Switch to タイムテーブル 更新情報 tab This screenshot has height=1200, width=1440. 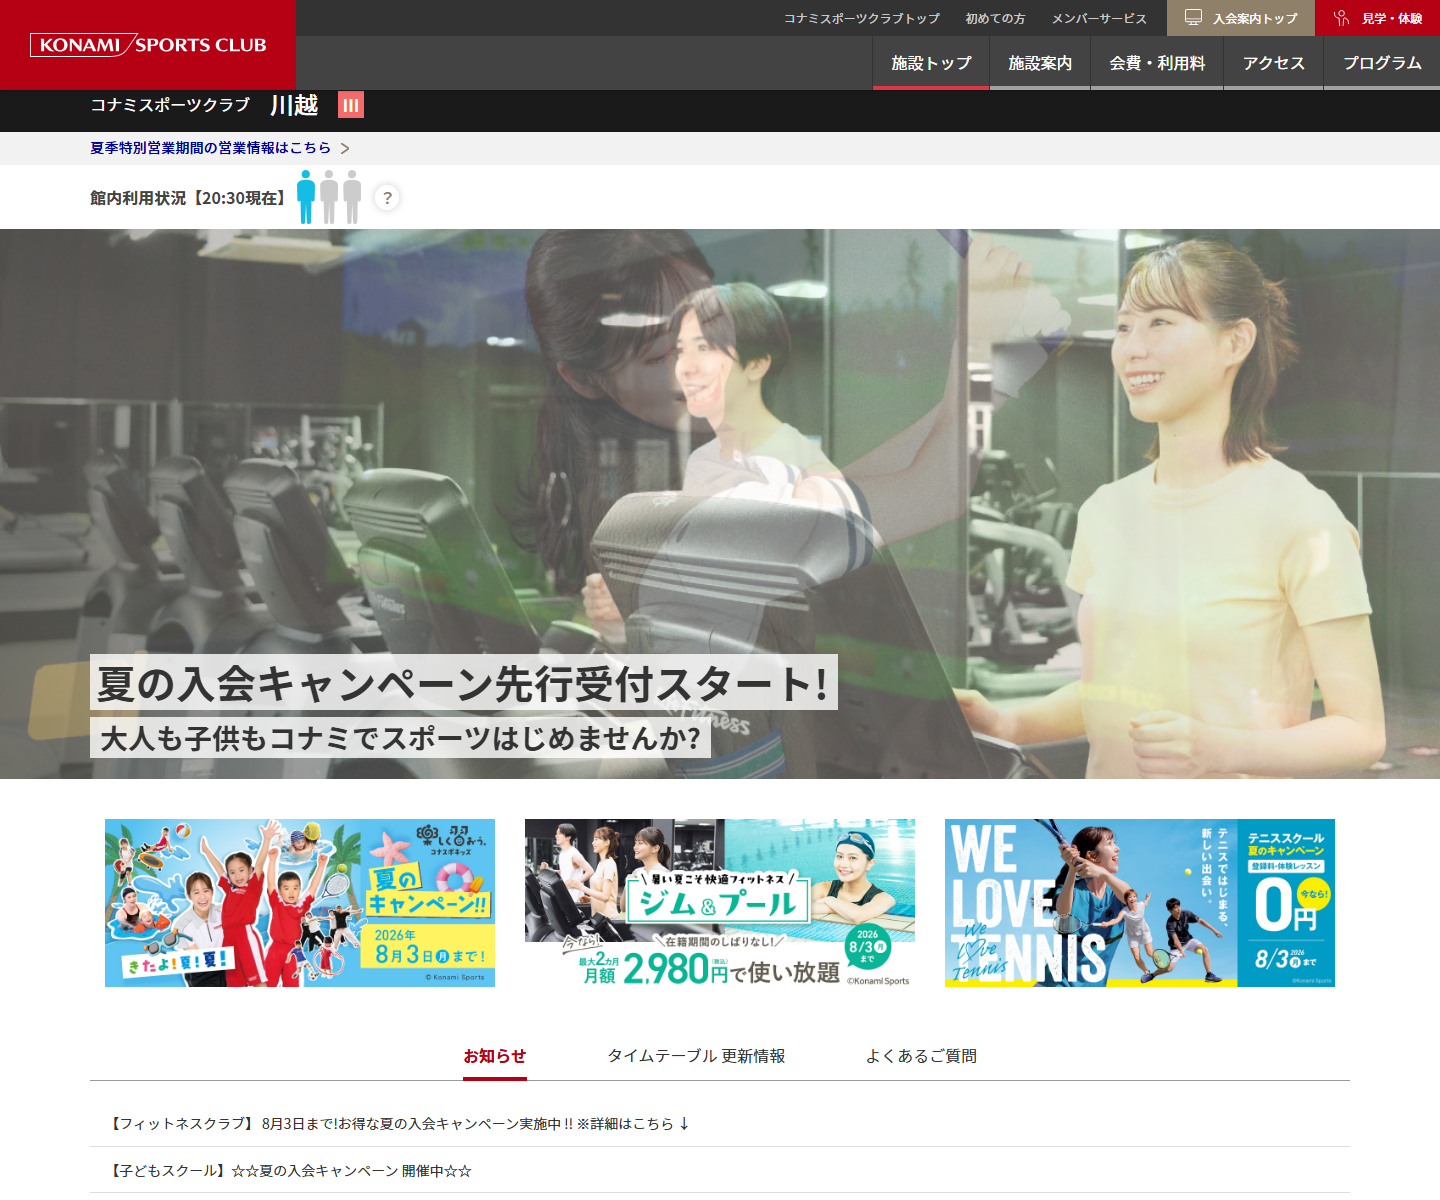pos(696,1056)
